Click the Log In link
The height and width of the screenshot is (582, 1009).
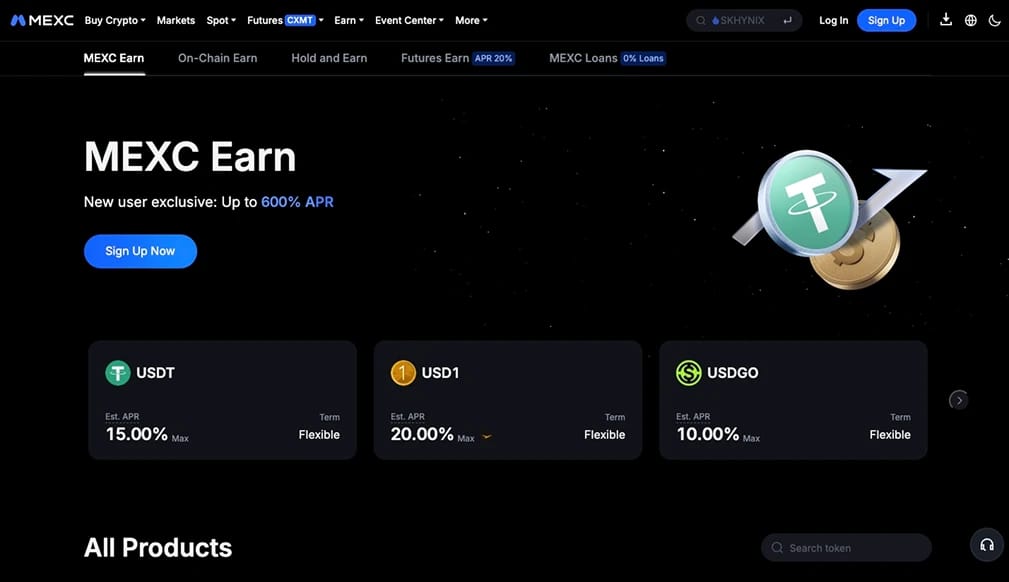tap(833, 21)
